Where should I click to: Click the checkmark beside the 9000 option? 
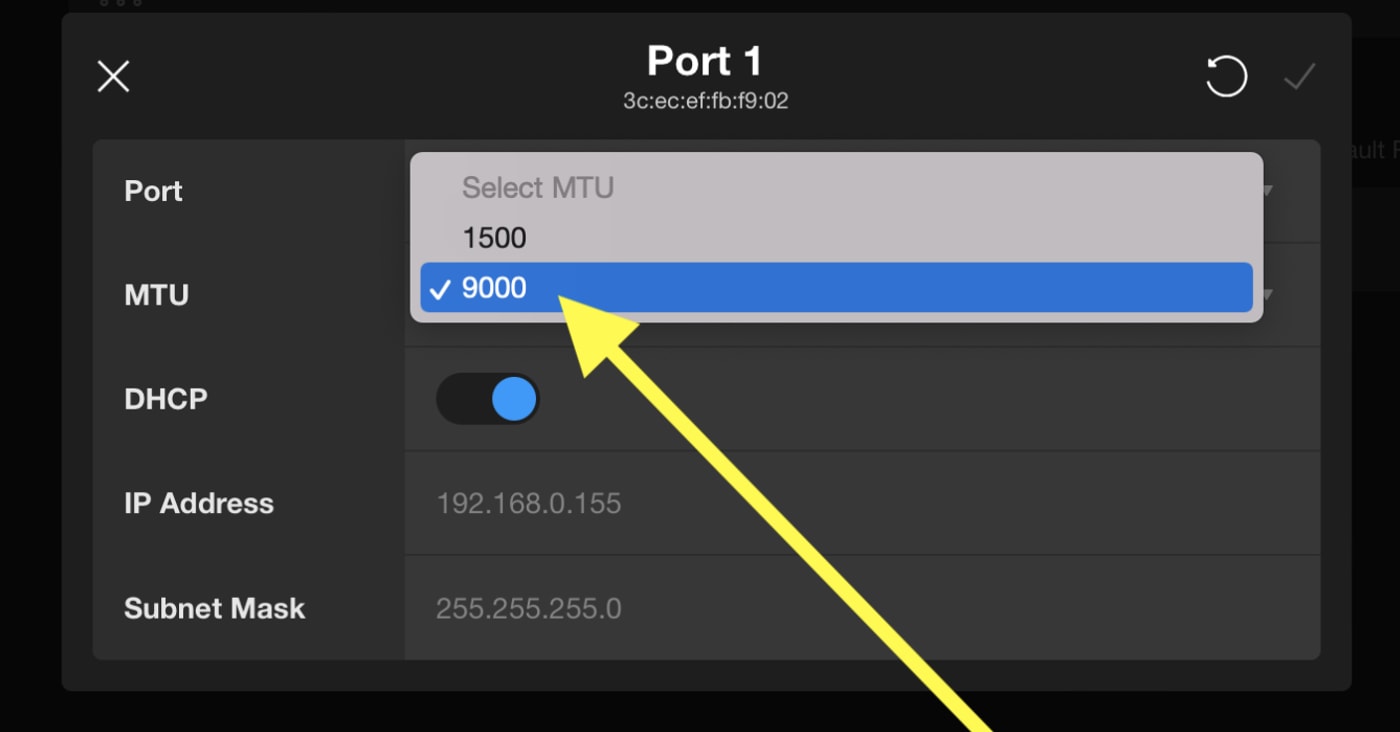coord(439,289)
